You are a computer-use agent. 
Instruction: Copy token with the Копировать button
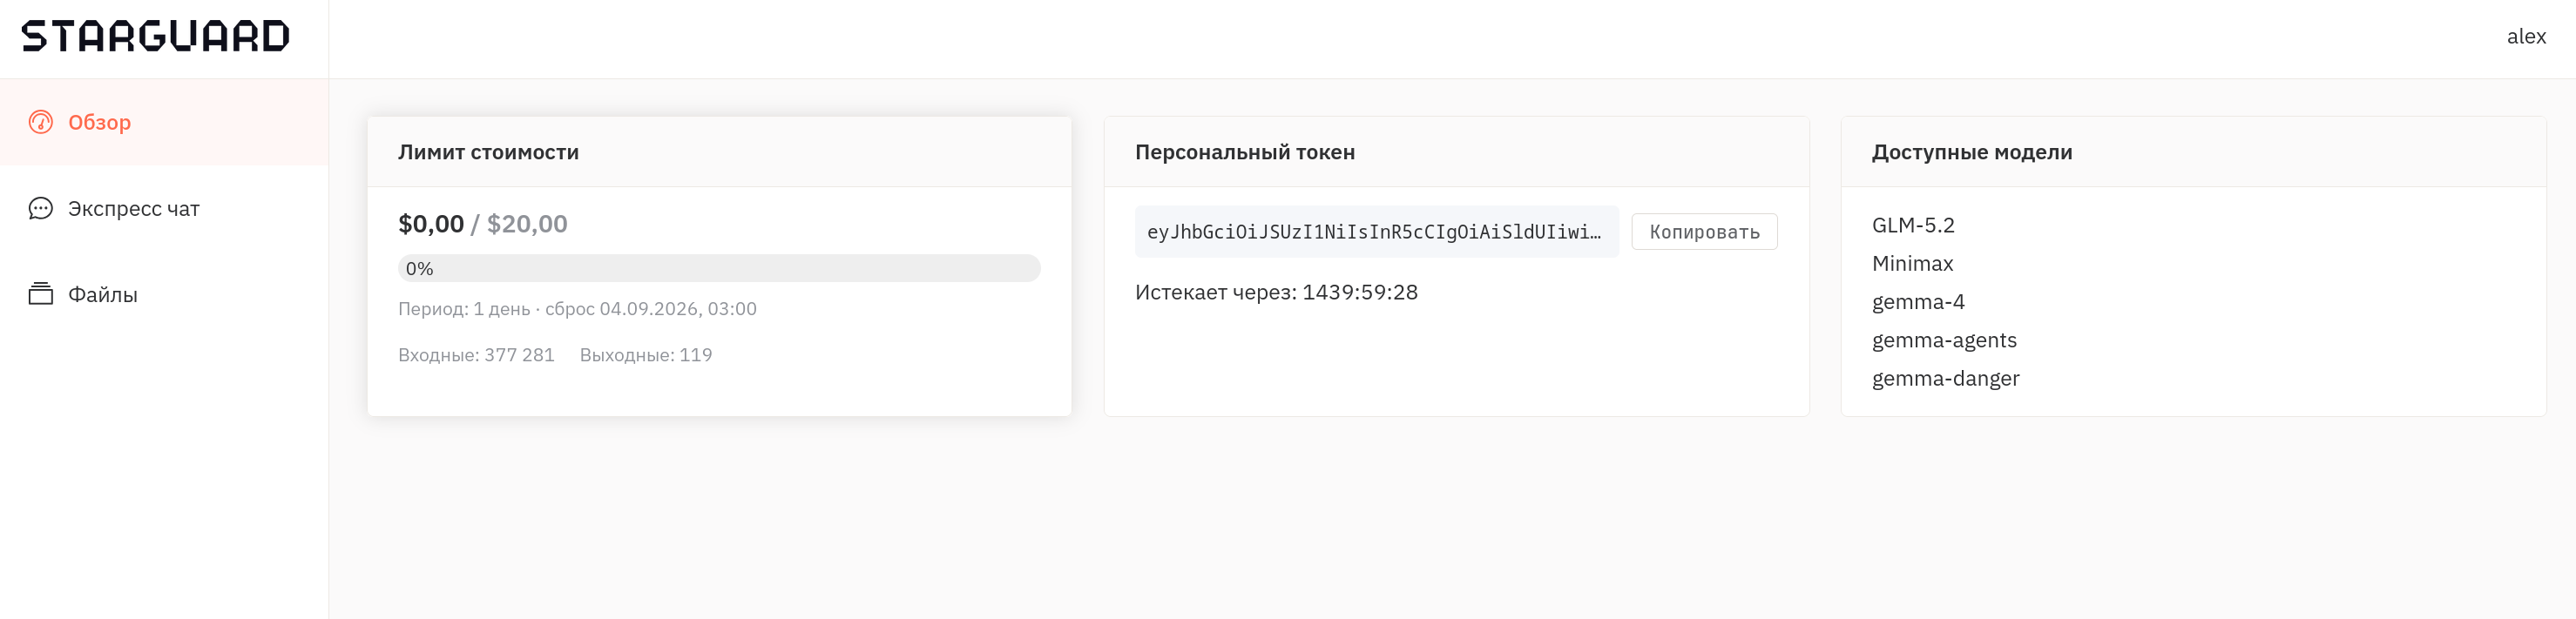[1704, 232]
